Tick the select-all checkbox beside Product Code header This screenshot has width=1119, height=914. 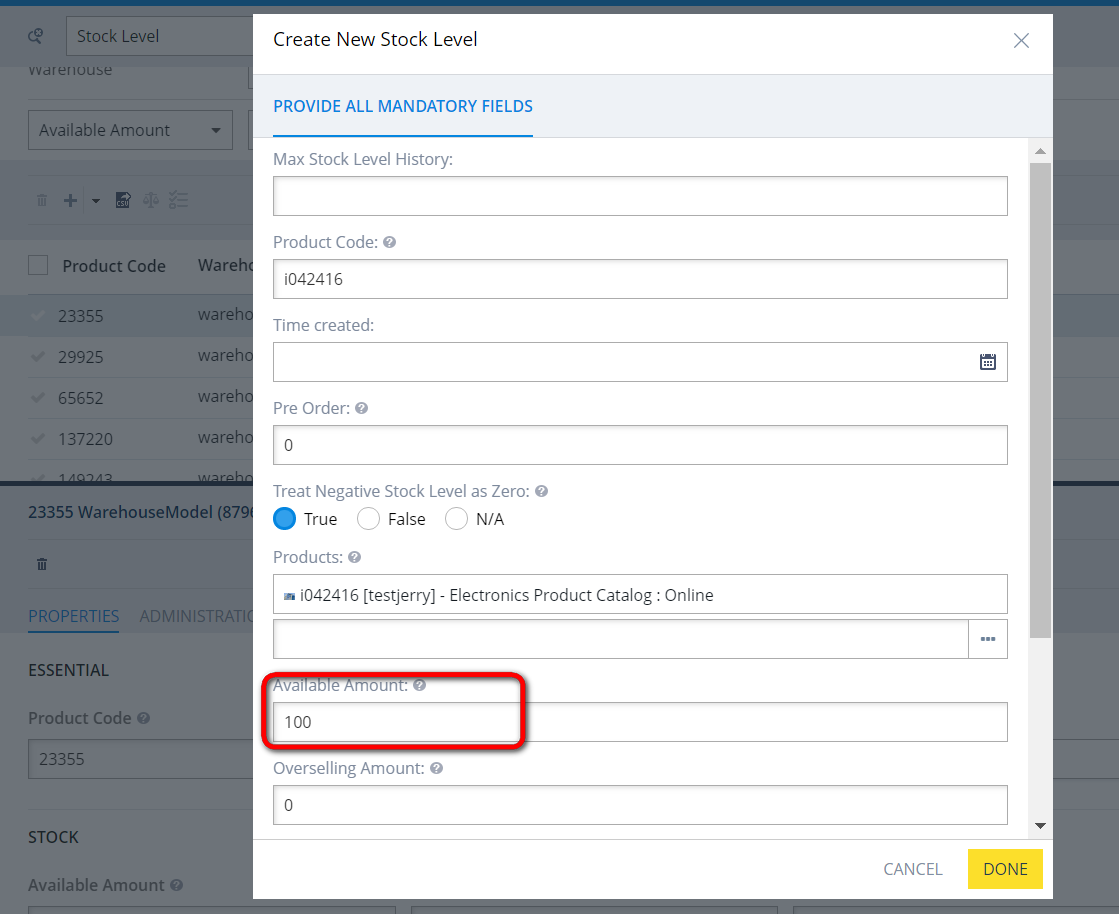pyautogui.click(x=38, y=265)
